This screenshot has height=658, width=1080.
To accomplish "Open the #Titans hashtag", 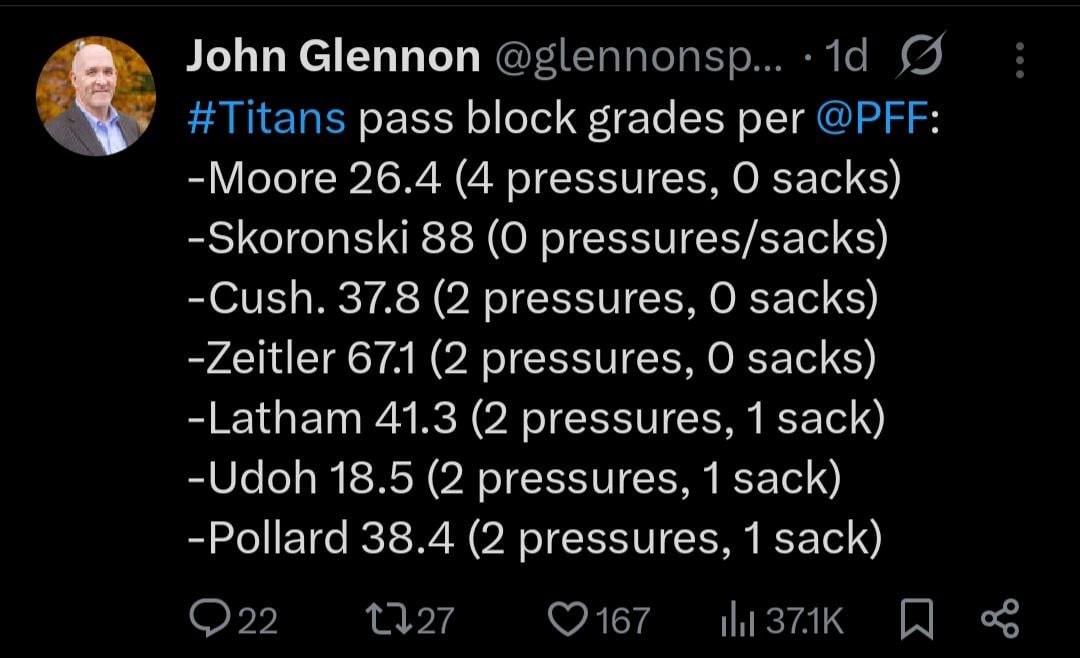I will [266, 119].
